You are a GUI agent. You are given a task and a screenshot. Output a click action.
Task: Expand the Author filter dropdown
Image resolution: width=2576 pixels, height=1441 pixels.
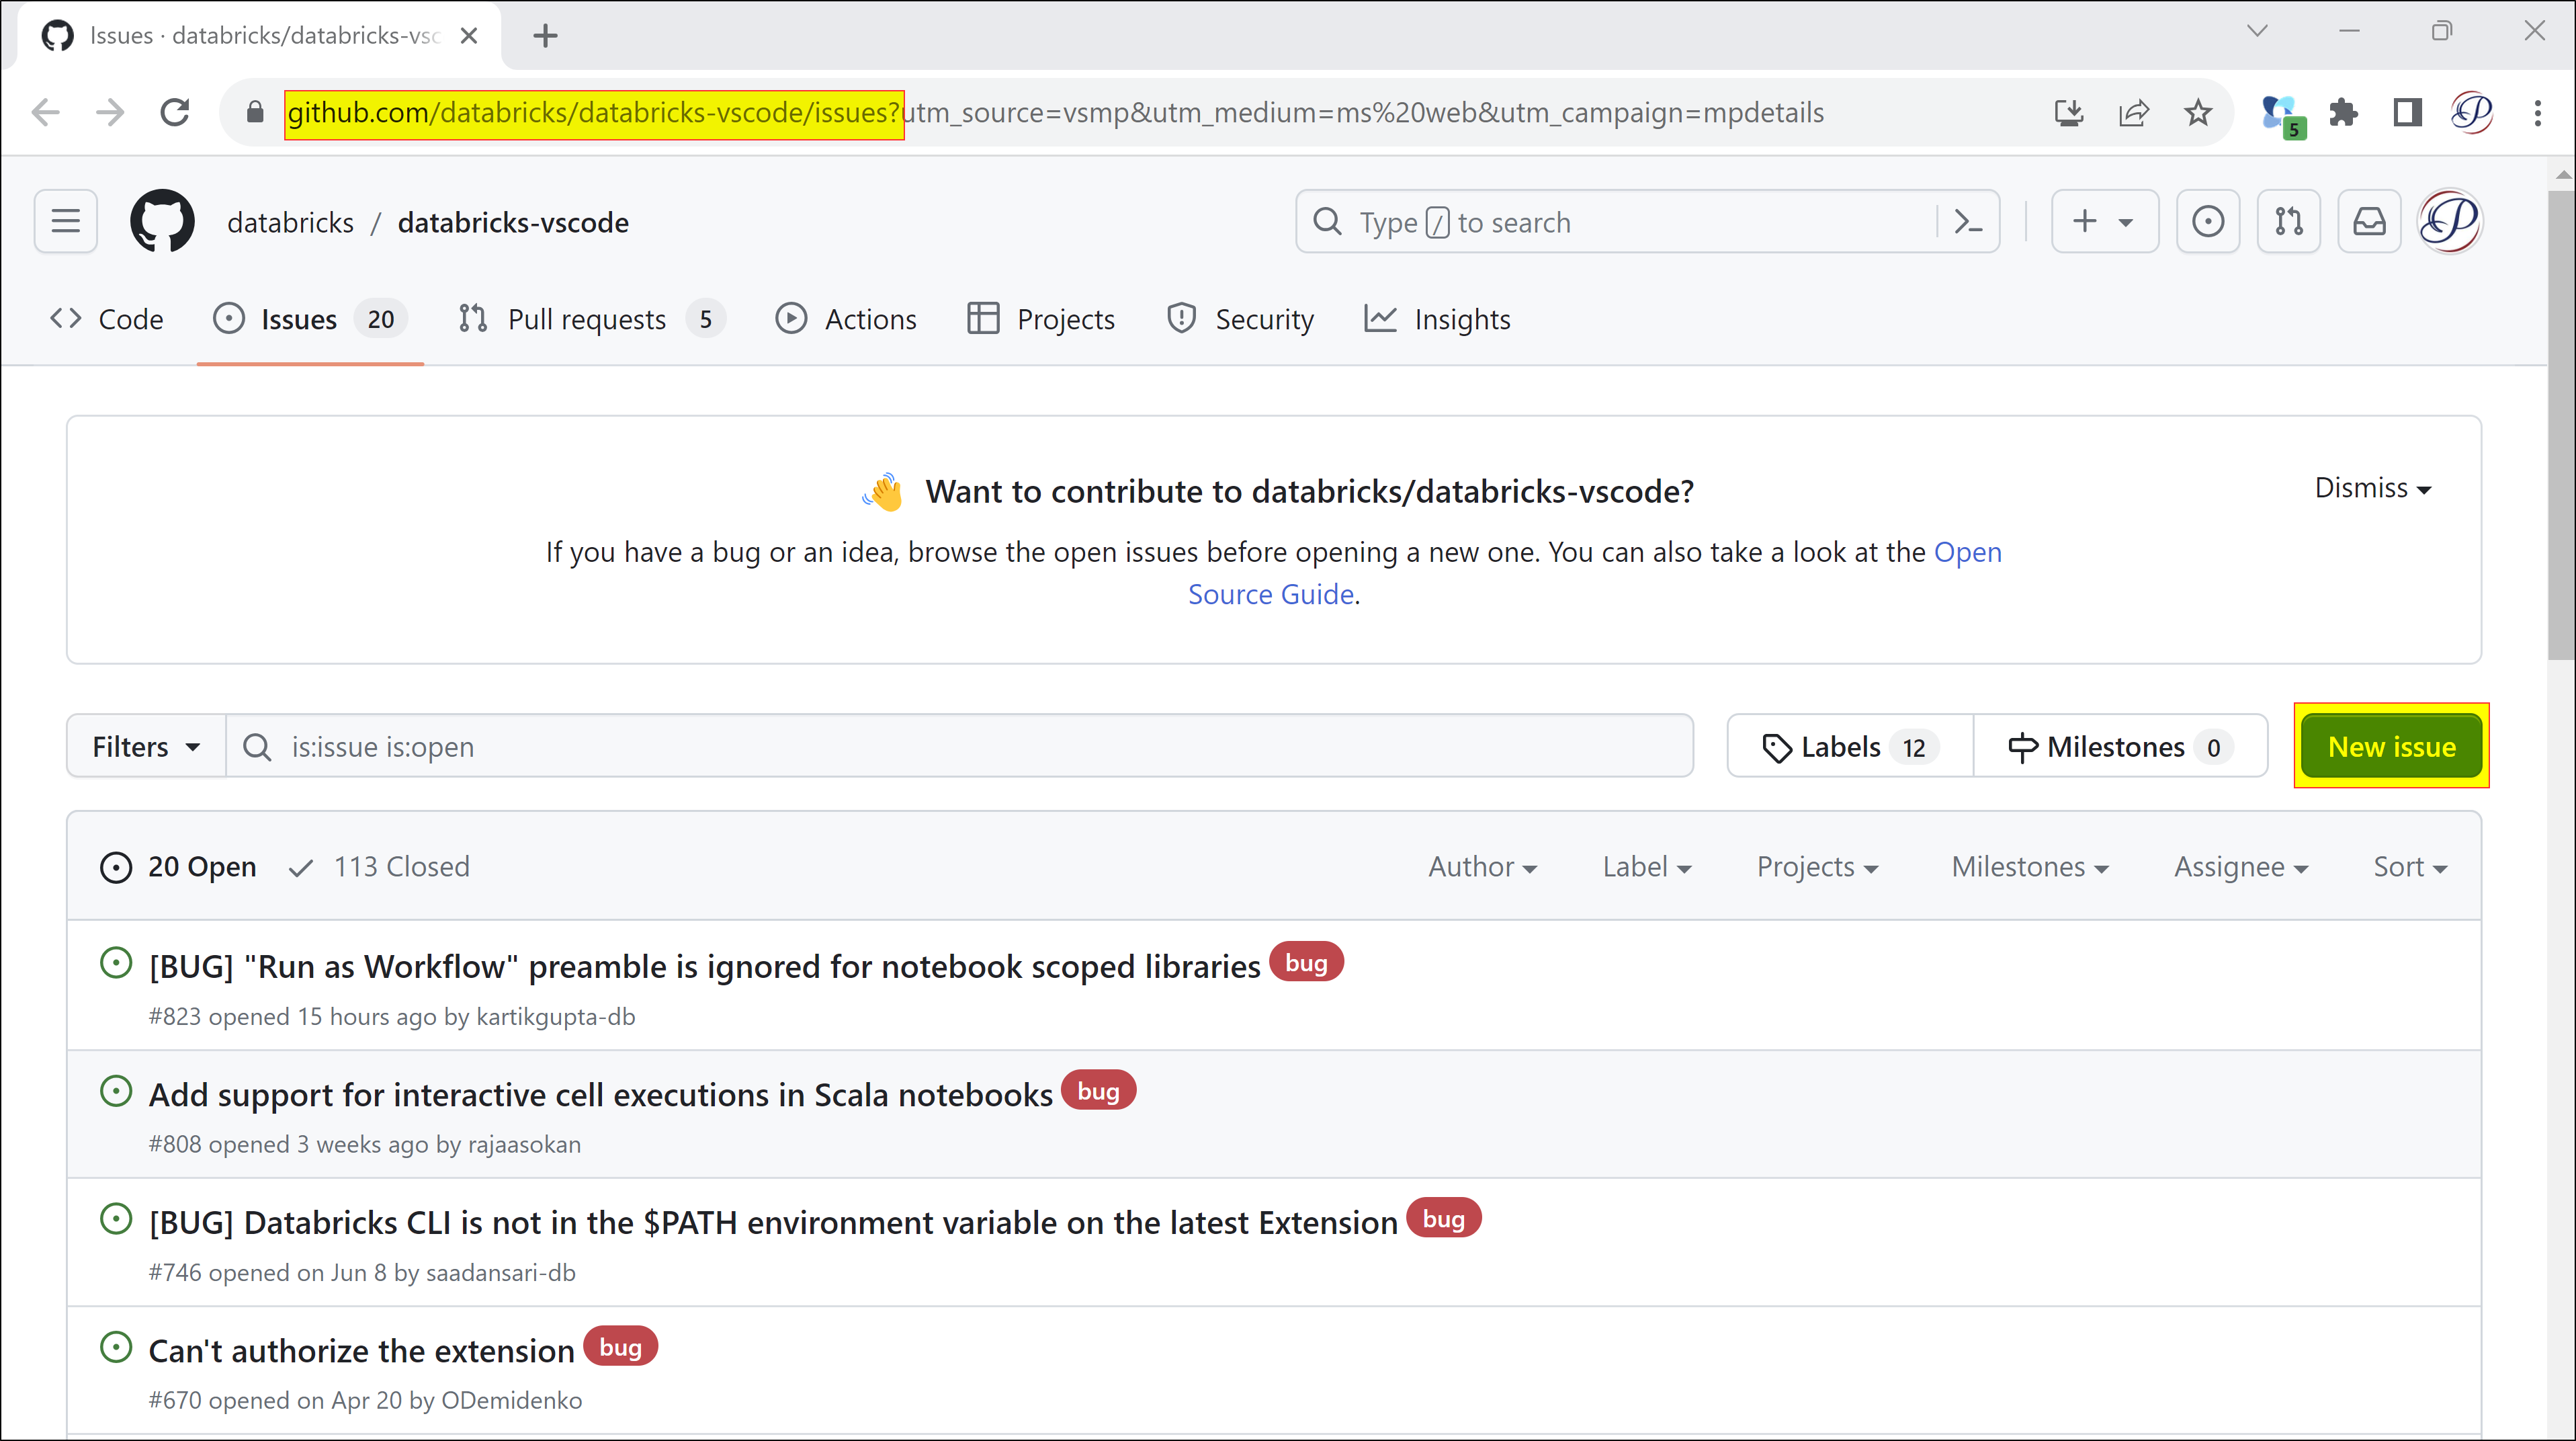1482,866
